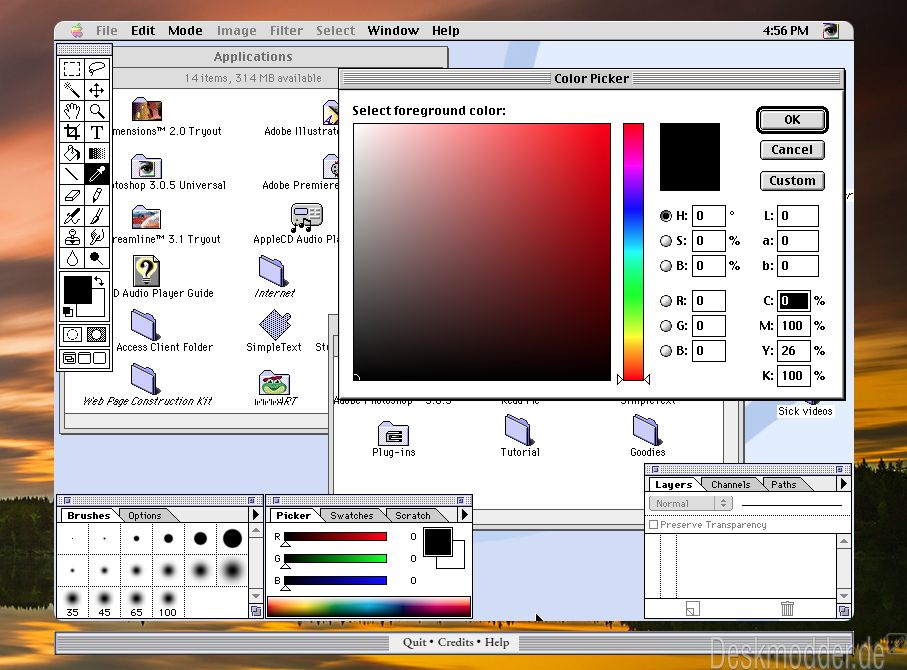
Task: Reset to default colors in the toolbox
Action: [68, 312]
